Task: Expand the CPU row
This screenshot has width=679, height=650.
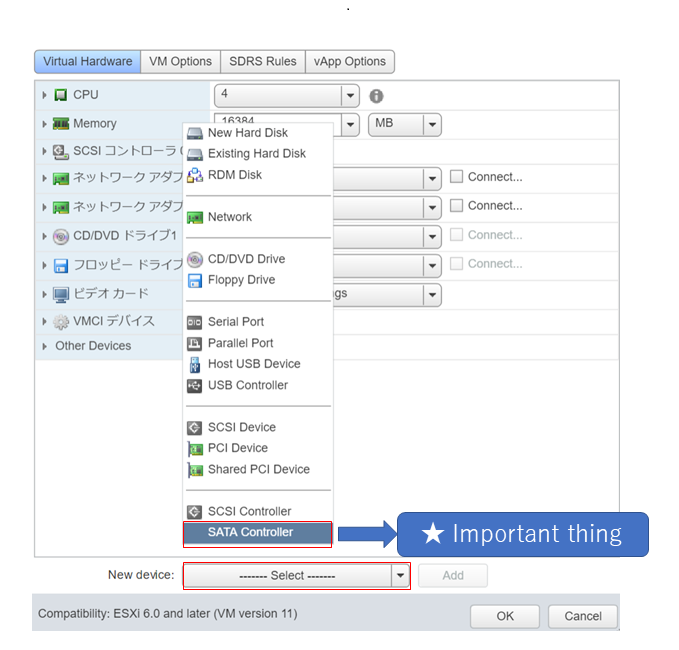Action: point(44,95)
